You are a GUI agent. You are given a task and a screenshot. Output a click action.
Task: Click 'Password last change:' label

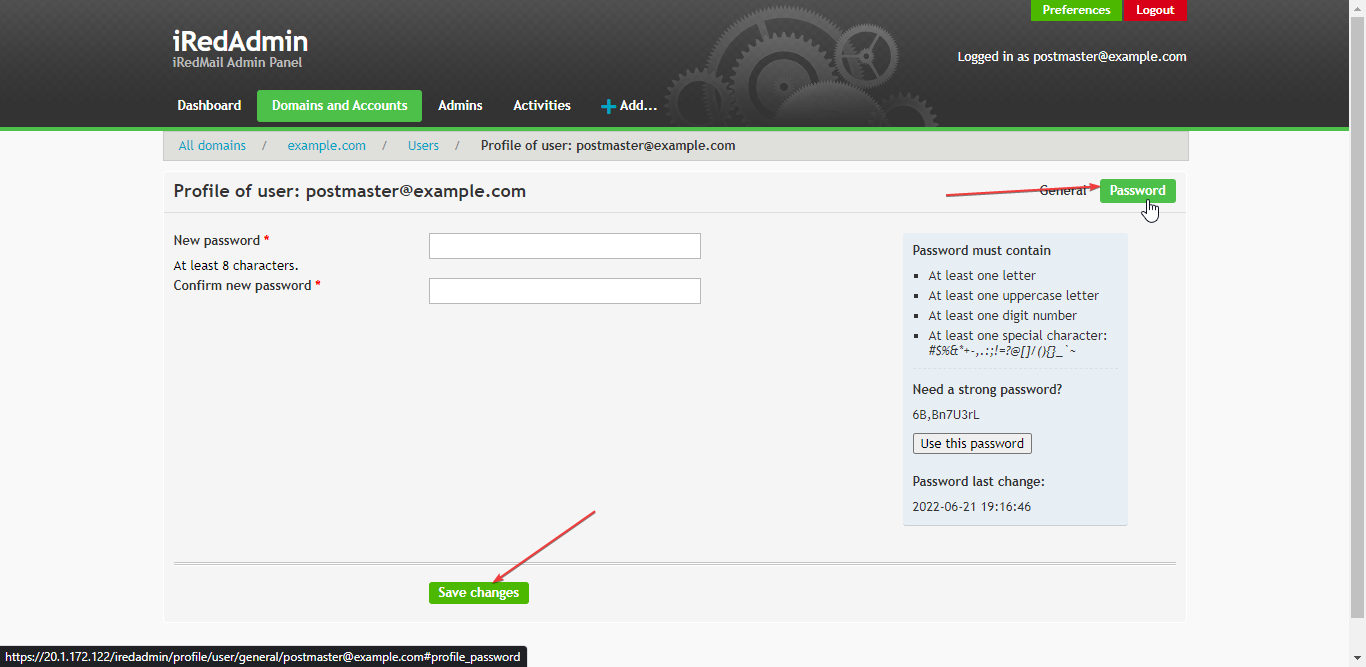[x=978, y=482]
